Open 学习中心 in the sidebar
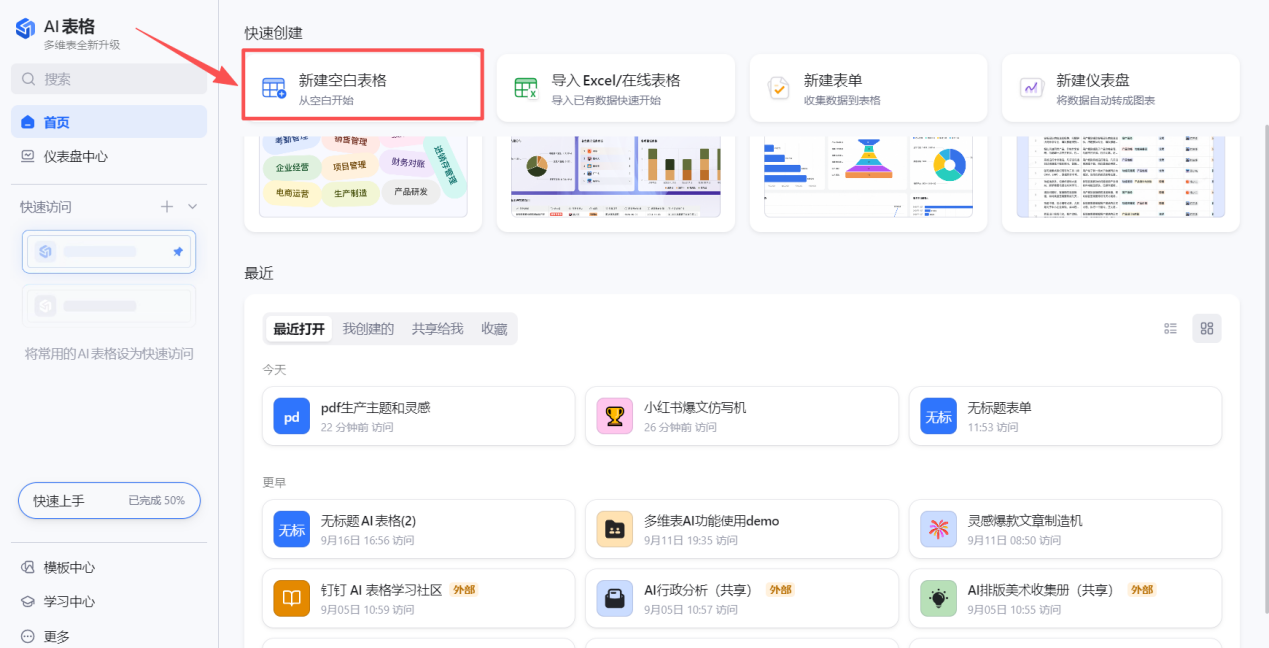The image size is (1269, 648). [109, 601]
